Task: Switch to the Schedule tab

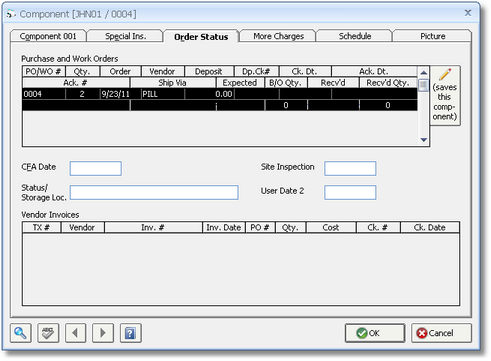Action: pos(355,36)
